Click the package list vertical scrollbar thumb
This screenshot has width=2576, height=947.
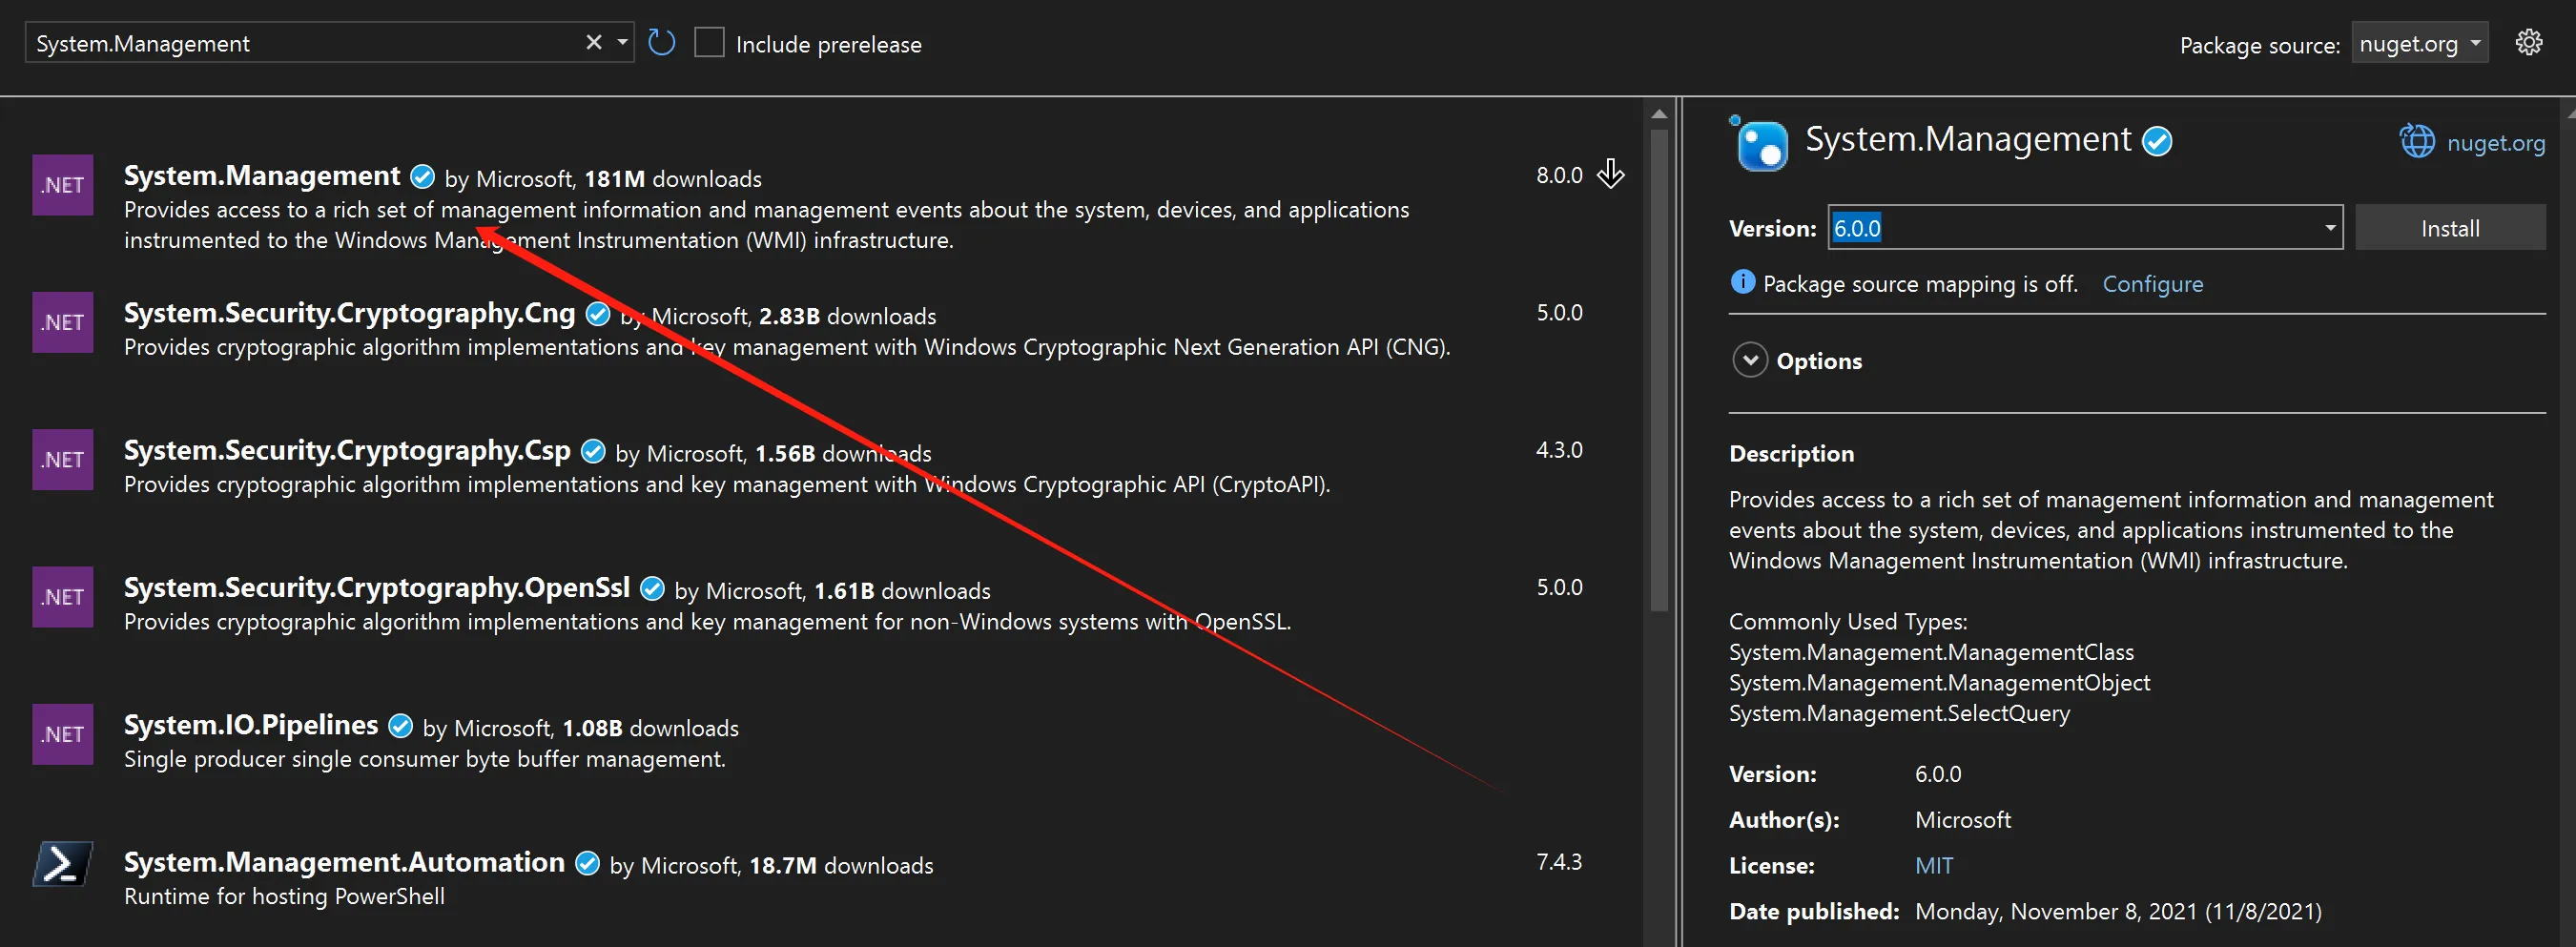point(1659,370)
